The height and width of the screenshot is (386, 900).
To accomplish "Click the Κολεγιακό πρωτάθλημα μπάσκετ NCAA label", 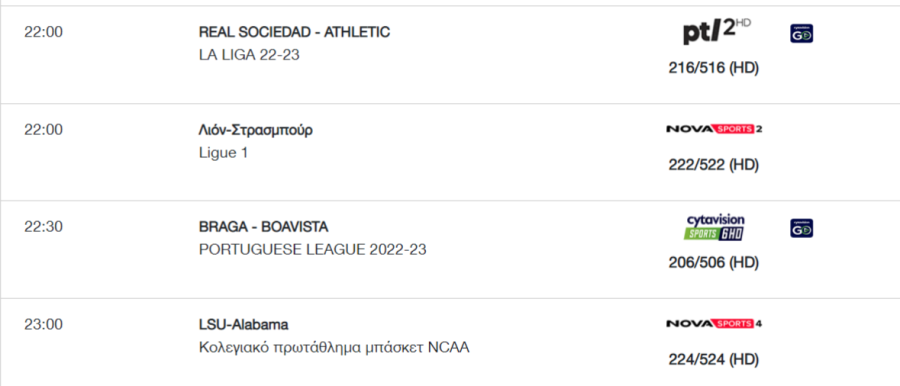I will 334,348.
